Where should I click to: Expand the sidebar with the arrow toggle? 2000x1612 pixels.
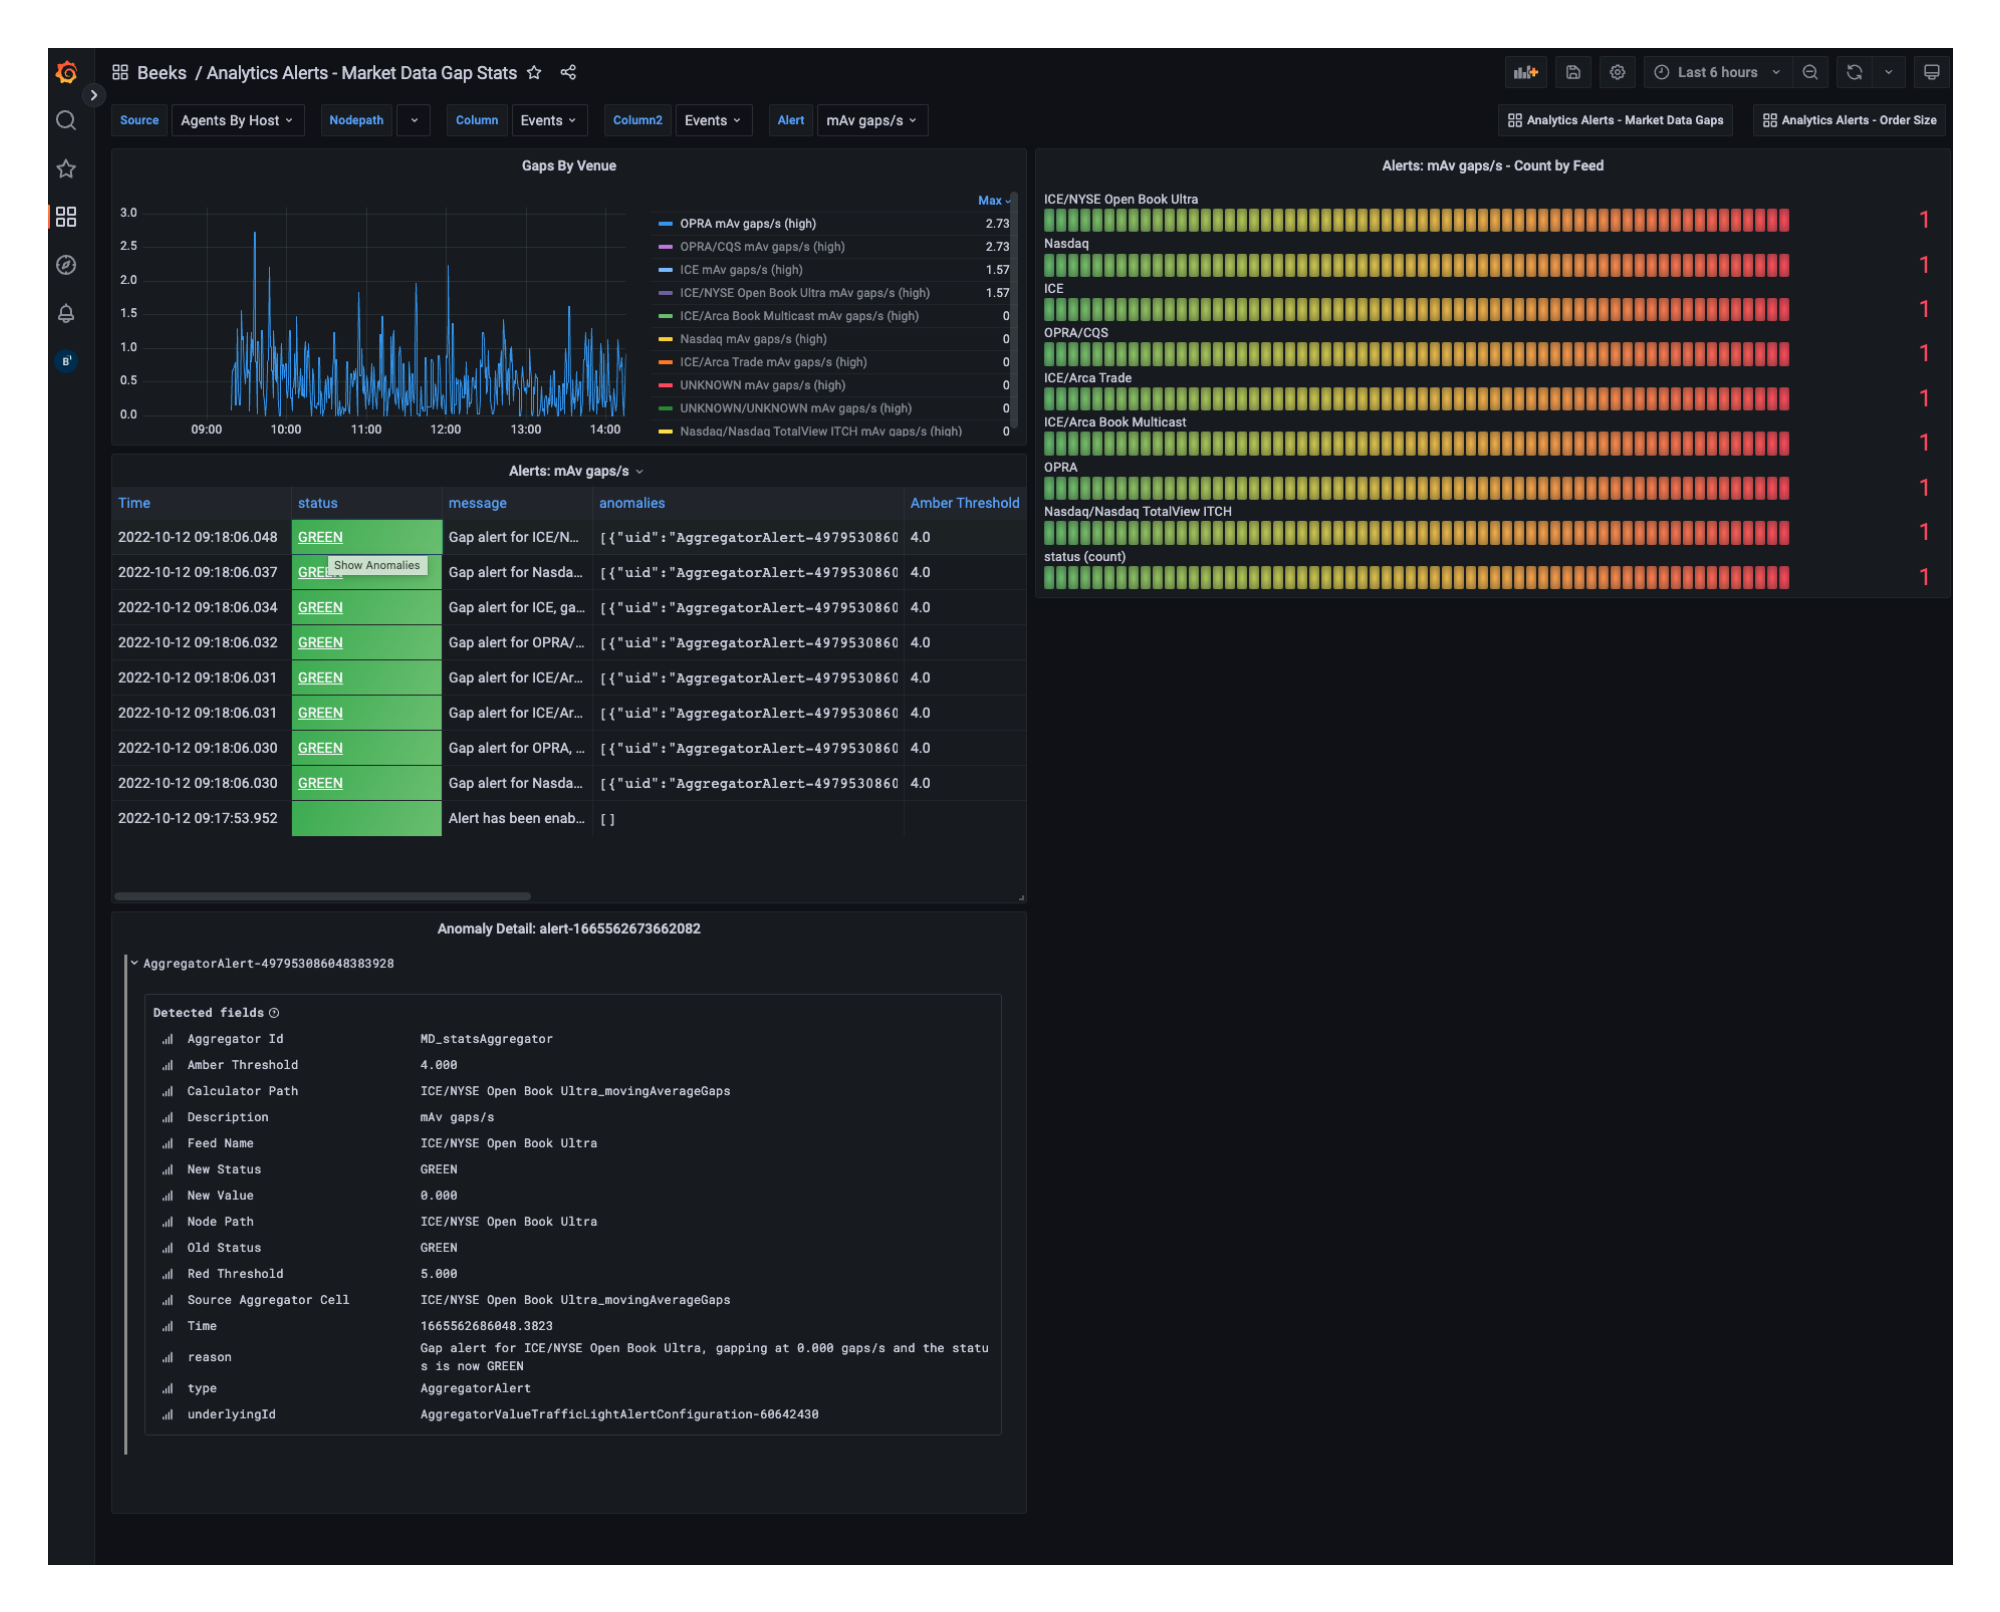pos(93,95)
